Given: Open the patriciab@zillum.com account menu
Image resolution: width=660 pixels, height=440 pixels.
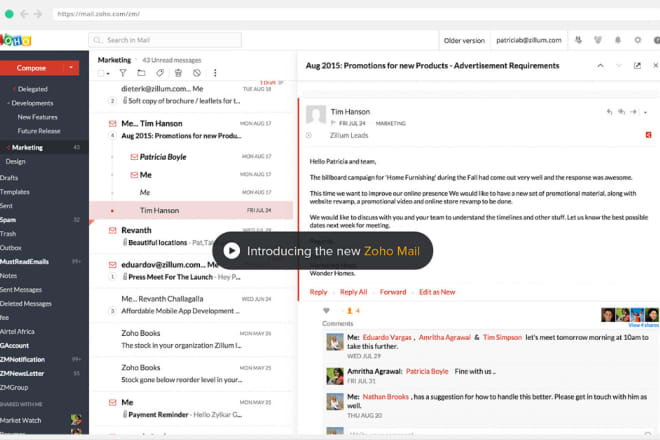Looking at the screenshot, I should tap(529, 40).
